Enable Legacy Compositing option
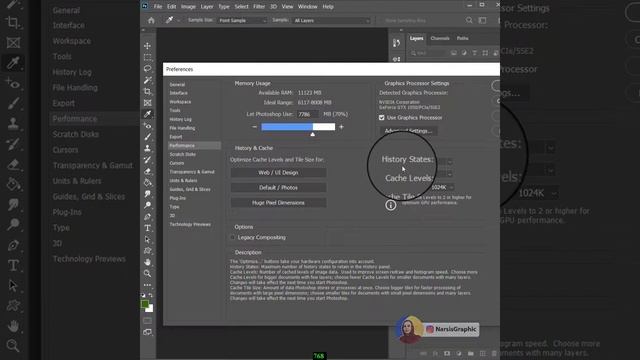This screenshot has height=360, width=640. click(233, 237)
